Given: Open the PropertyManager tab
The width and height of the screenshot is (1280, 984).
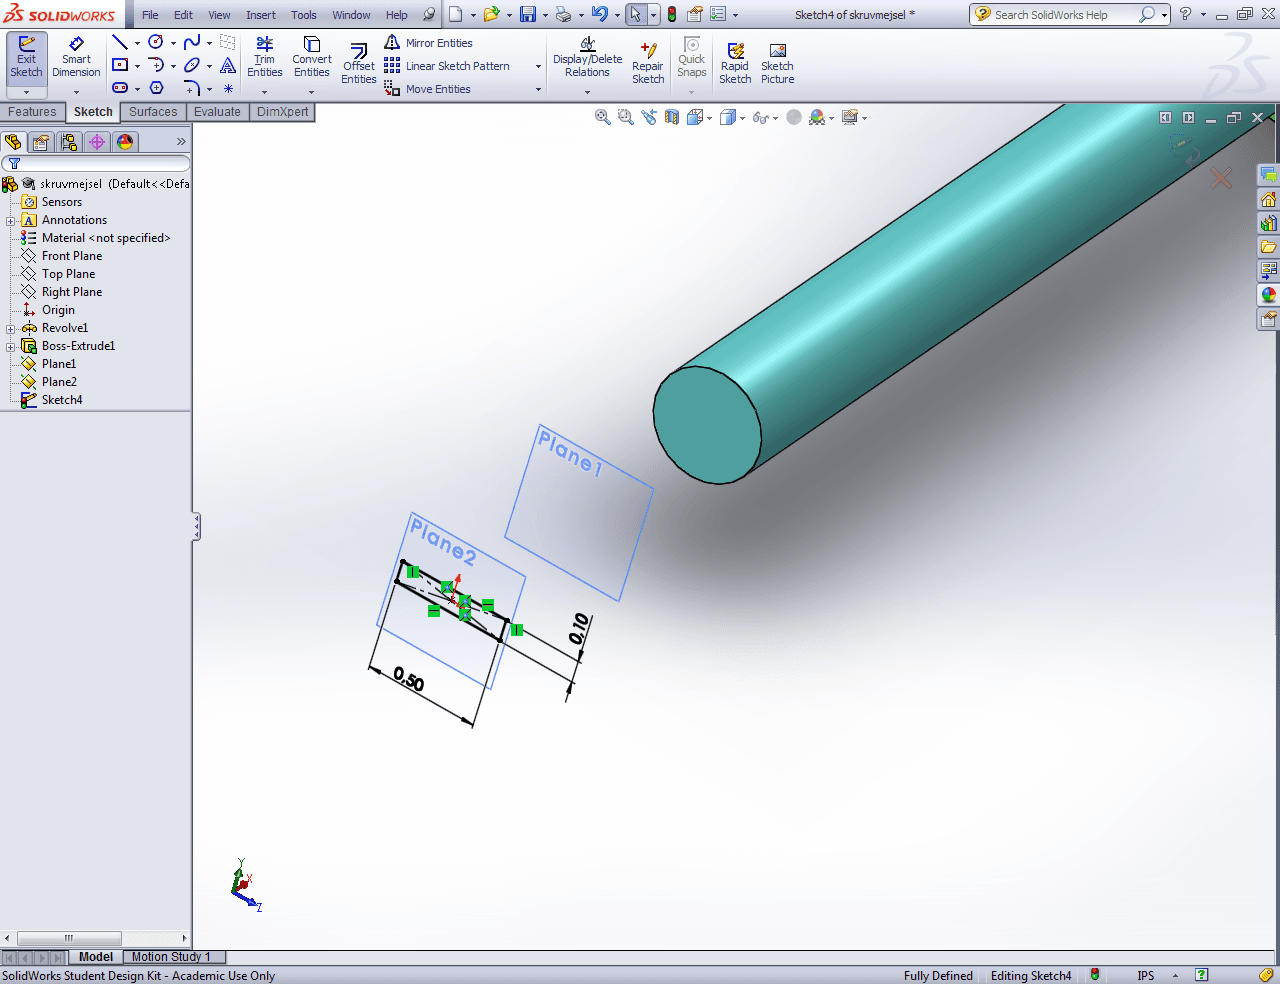Looking at the screenshot, I should coord(41,142).
